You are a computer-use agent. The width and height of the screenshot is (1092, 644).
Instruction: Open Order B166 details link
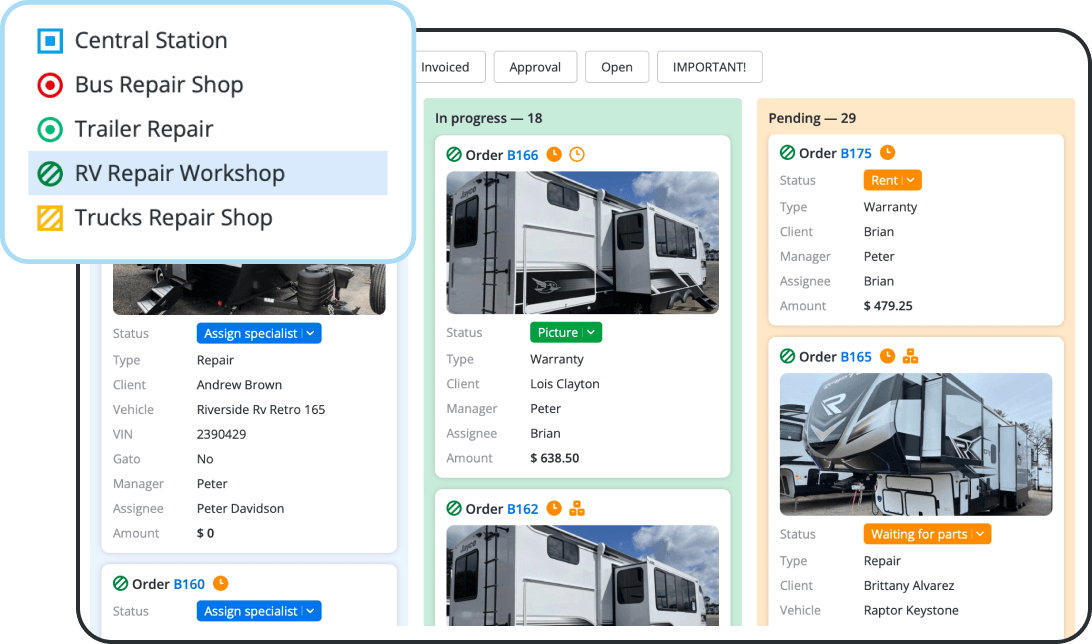521,155
